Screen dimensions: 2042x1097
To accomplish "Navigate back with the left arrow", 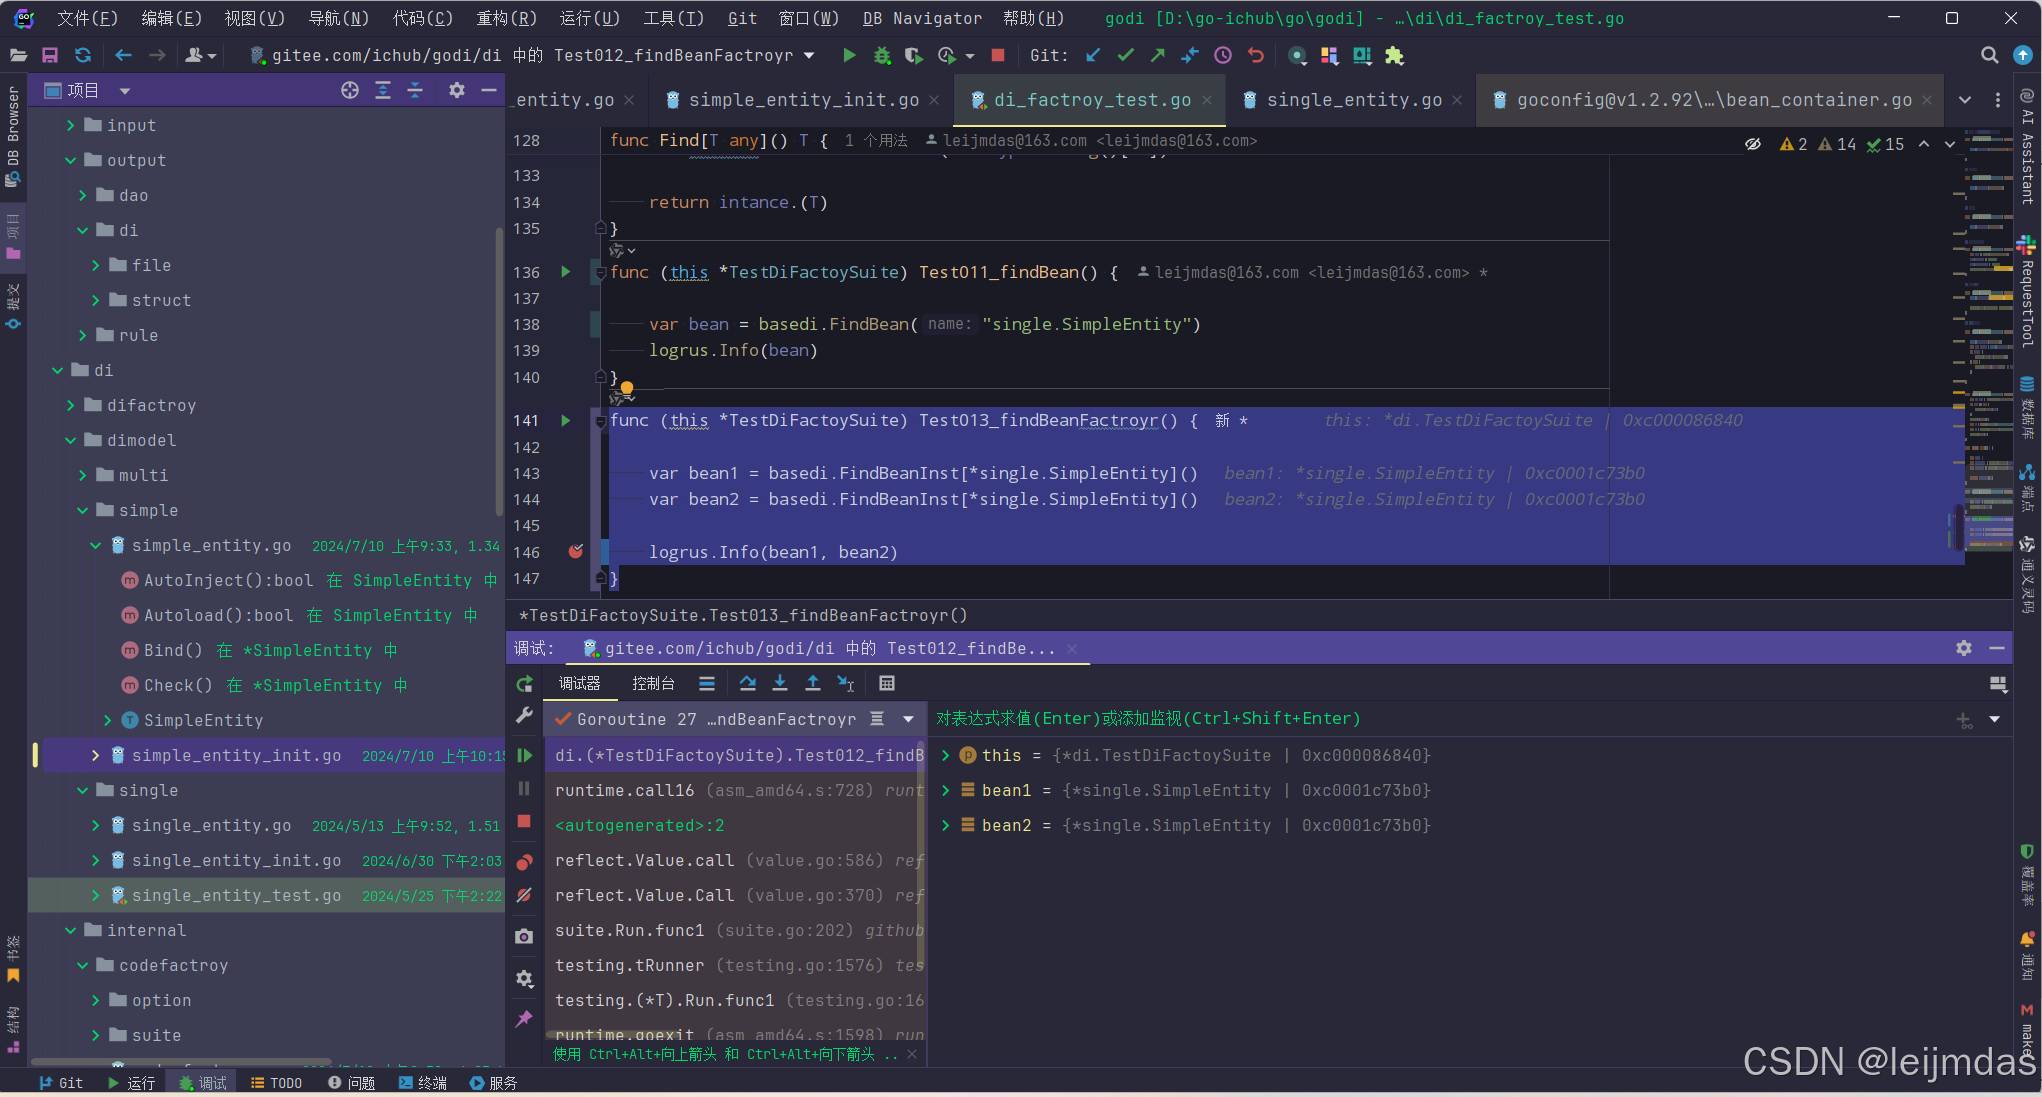I will [123, 56].
